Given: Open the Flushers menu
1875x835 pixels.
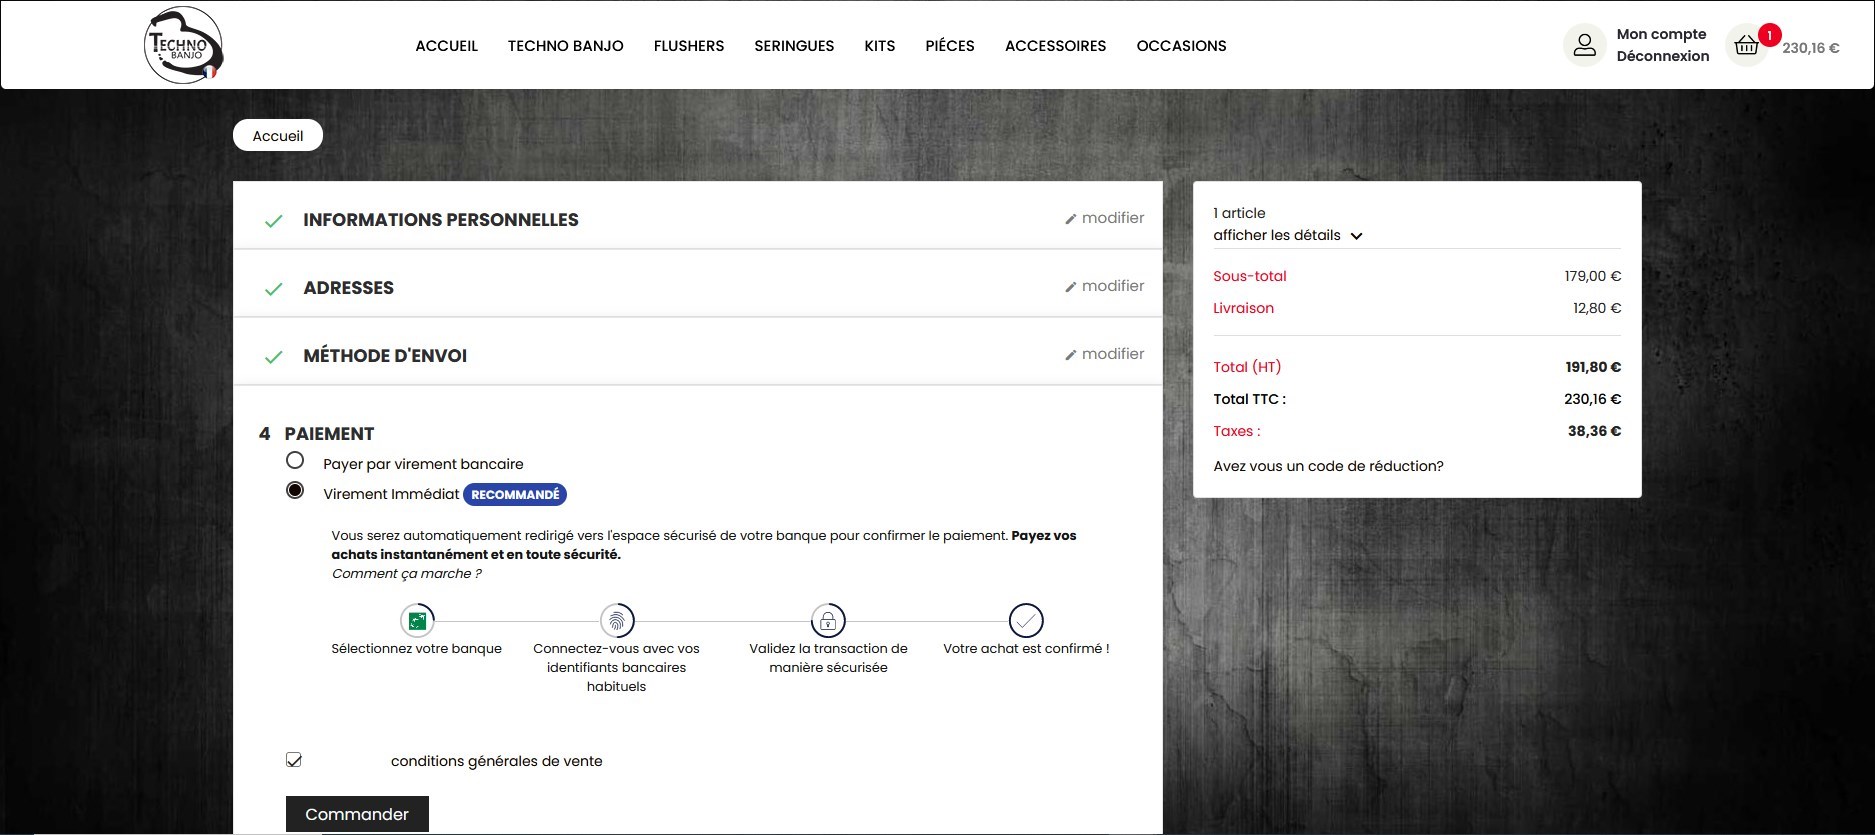Looking at the screenshot, I should click(x=688, y=46).
